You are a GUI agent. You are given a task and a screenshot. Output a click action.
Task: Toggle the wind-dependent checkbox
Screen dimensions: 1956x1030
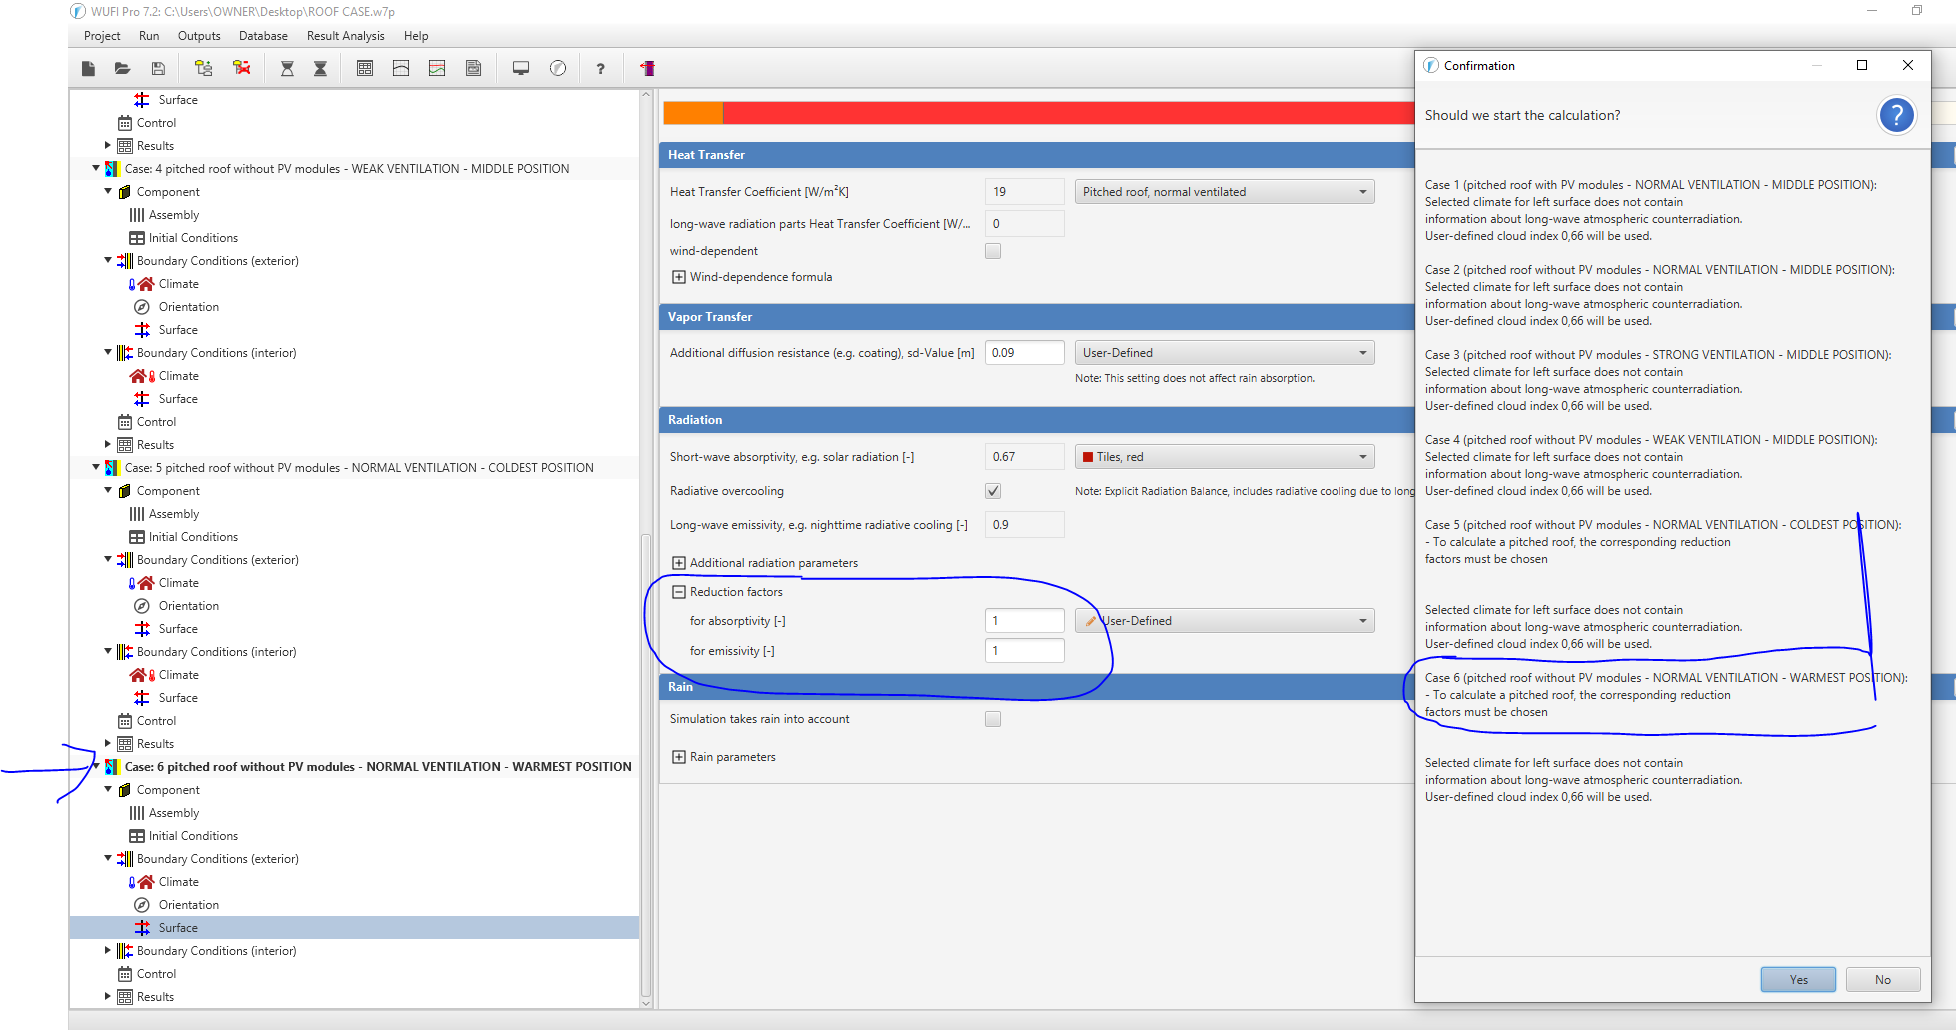pos(993,251)
